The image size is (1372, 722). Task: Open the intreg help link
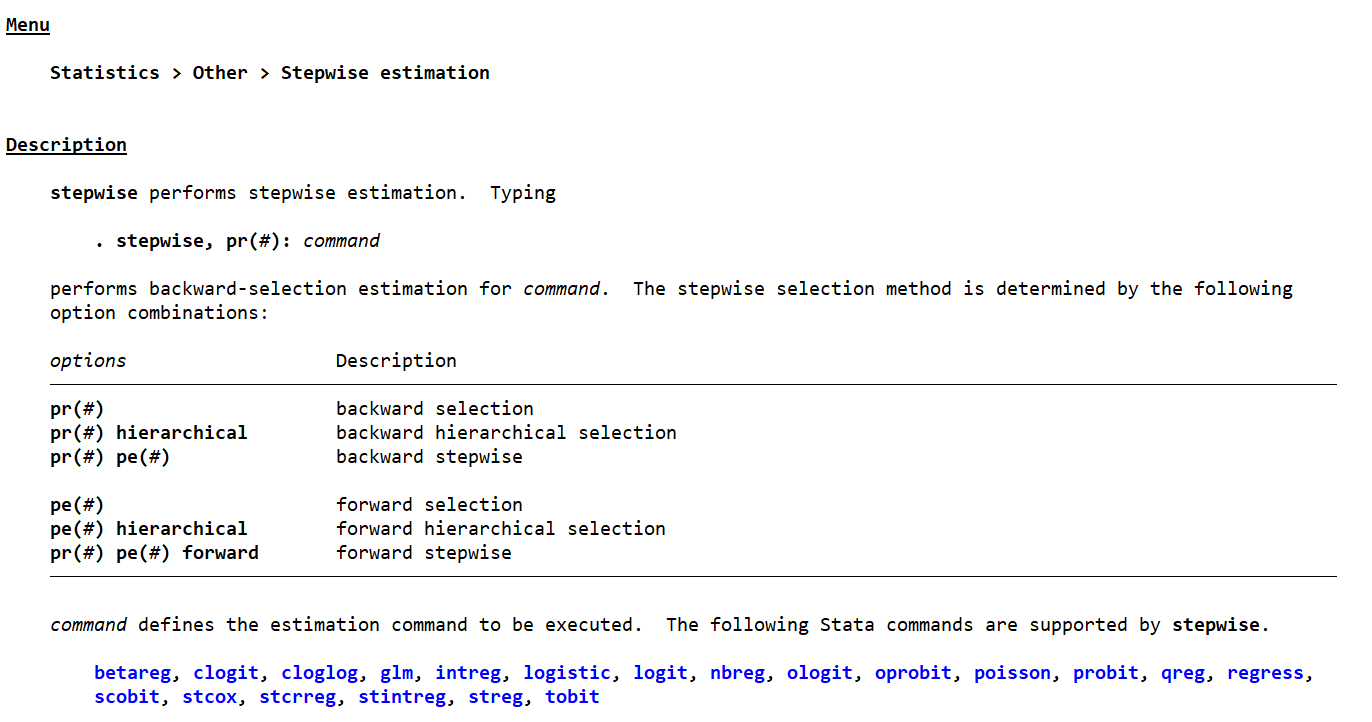(468, 673)
